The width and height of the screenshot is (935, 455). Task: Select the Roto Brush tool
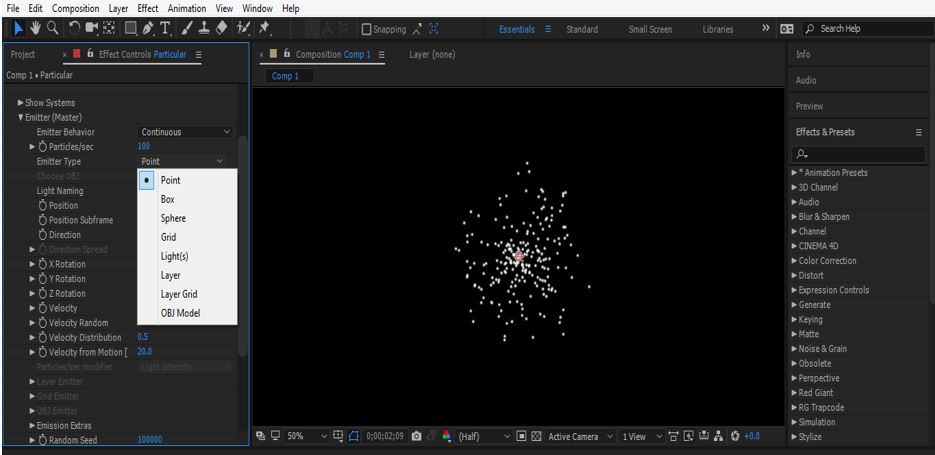pos(243,28)
